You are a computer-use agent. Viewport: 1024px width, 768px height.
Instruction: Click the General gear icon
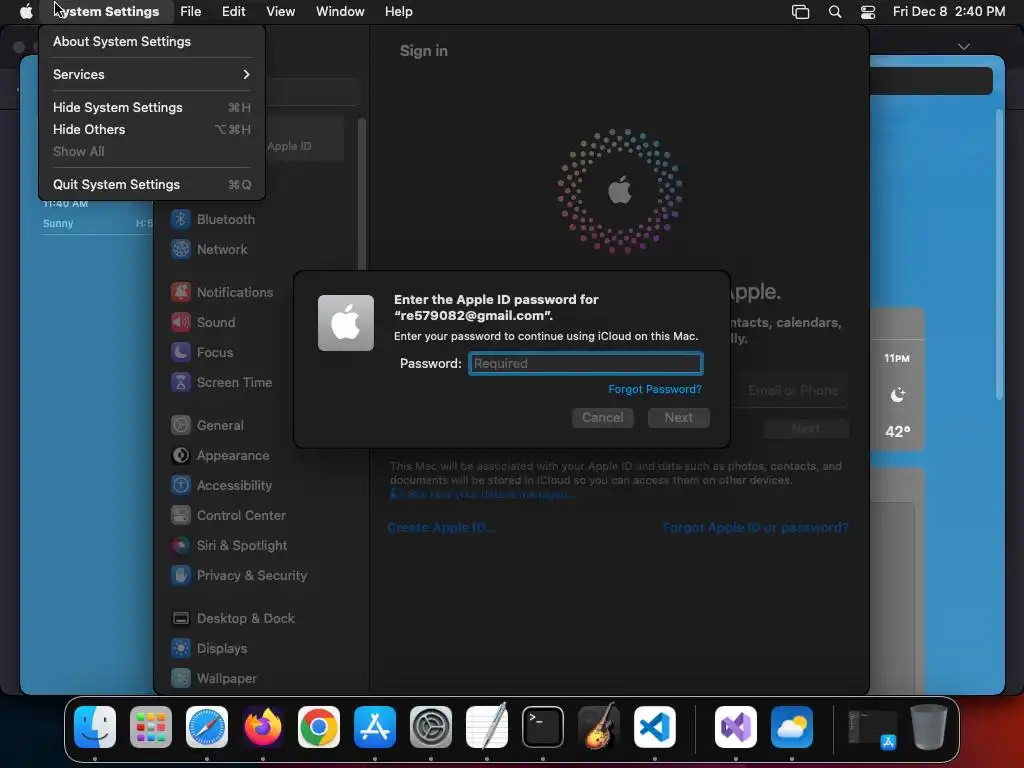click(181, 425)
